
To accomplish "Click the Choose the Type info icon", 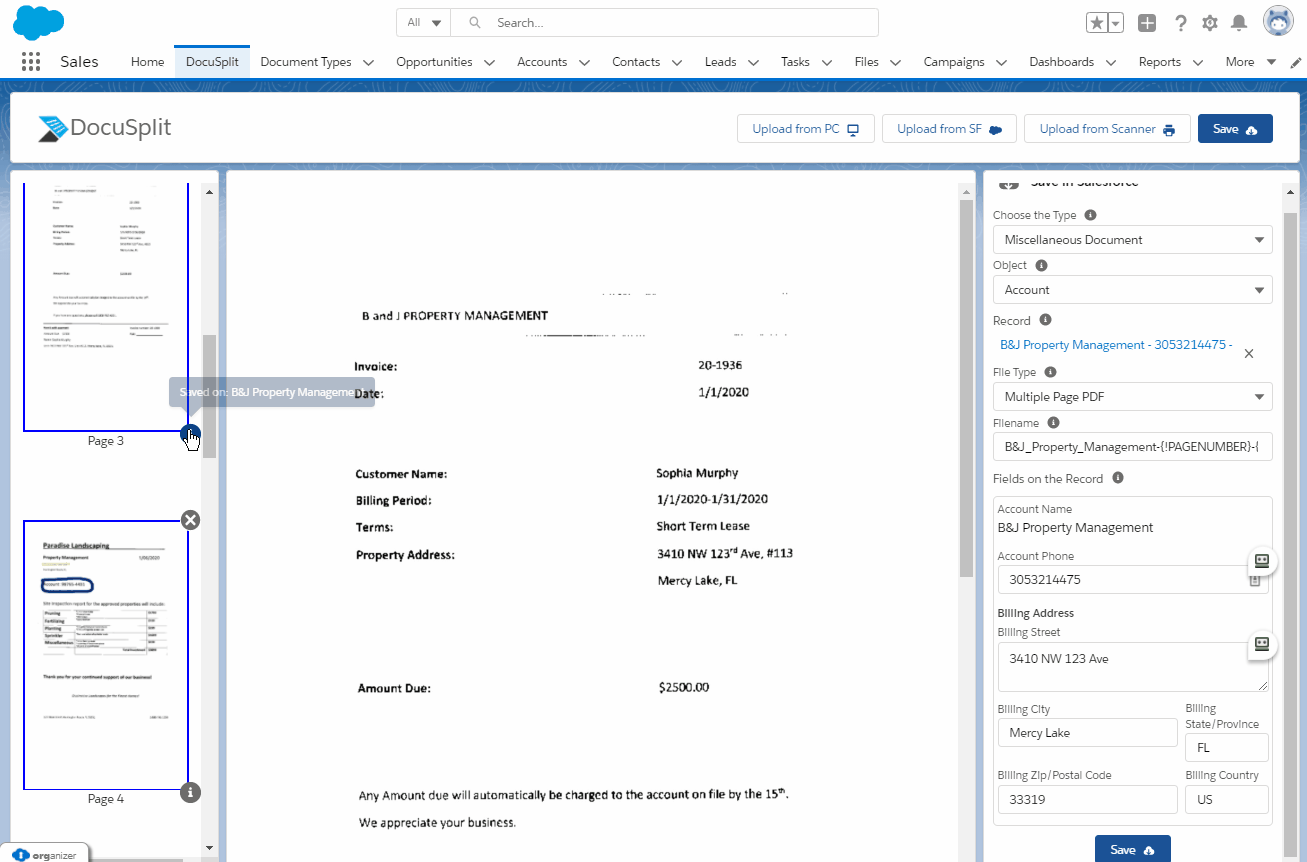I will pos(1090,215).
